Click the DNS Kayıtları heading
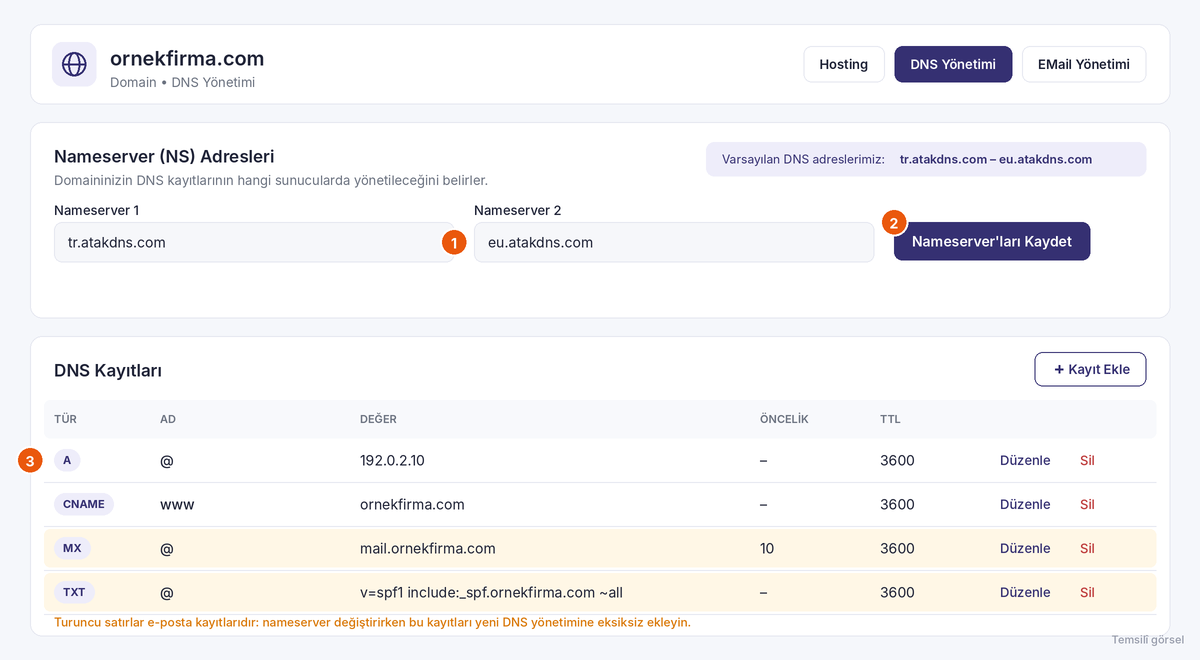 [108, 371]
